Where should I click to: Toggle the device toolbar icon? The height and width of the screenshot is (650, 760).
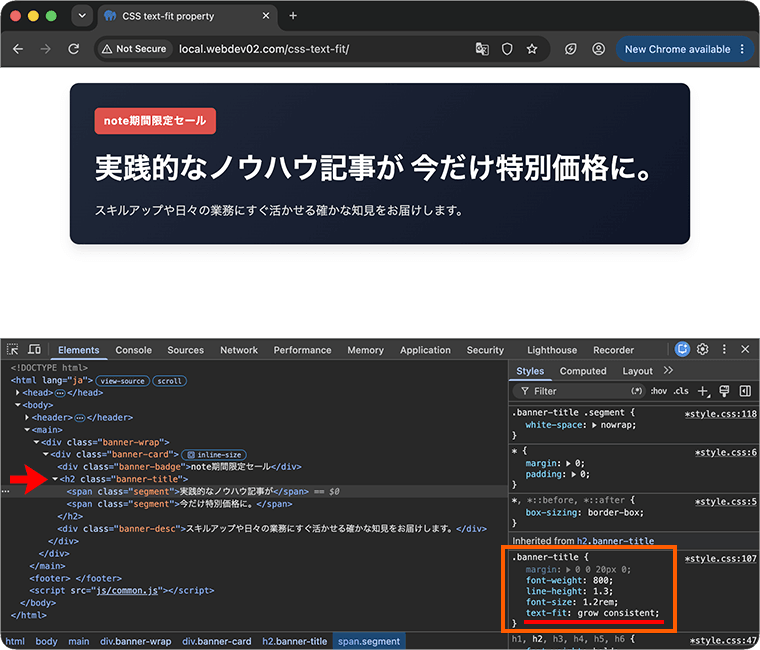tap(34, 349)
